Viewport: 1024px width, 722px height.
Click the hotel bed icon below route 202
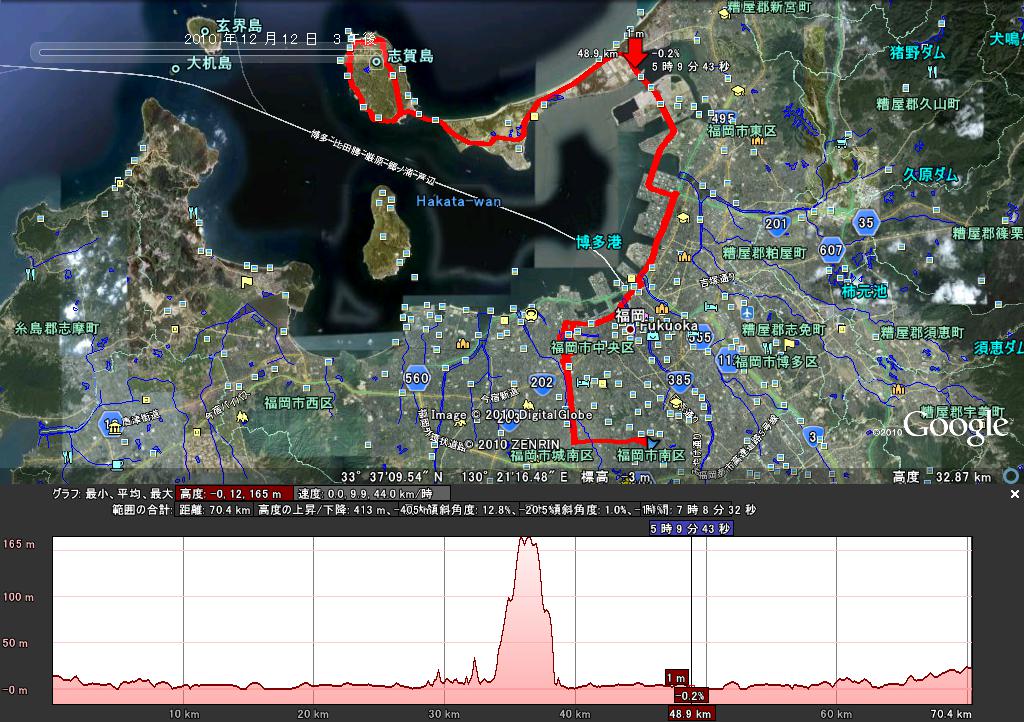click(x=583, y=381)
